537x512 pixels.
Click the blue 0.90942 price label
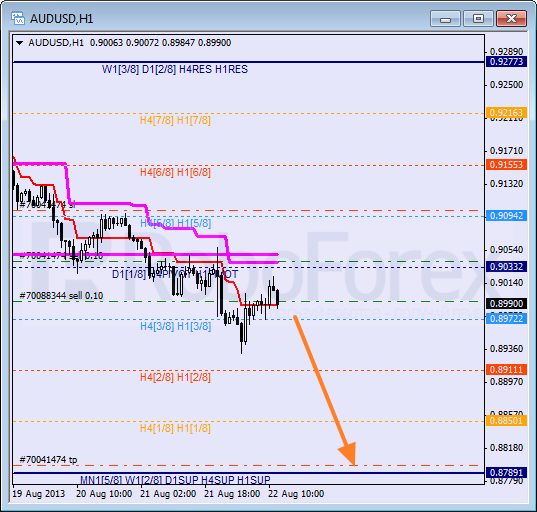[506, 216]
